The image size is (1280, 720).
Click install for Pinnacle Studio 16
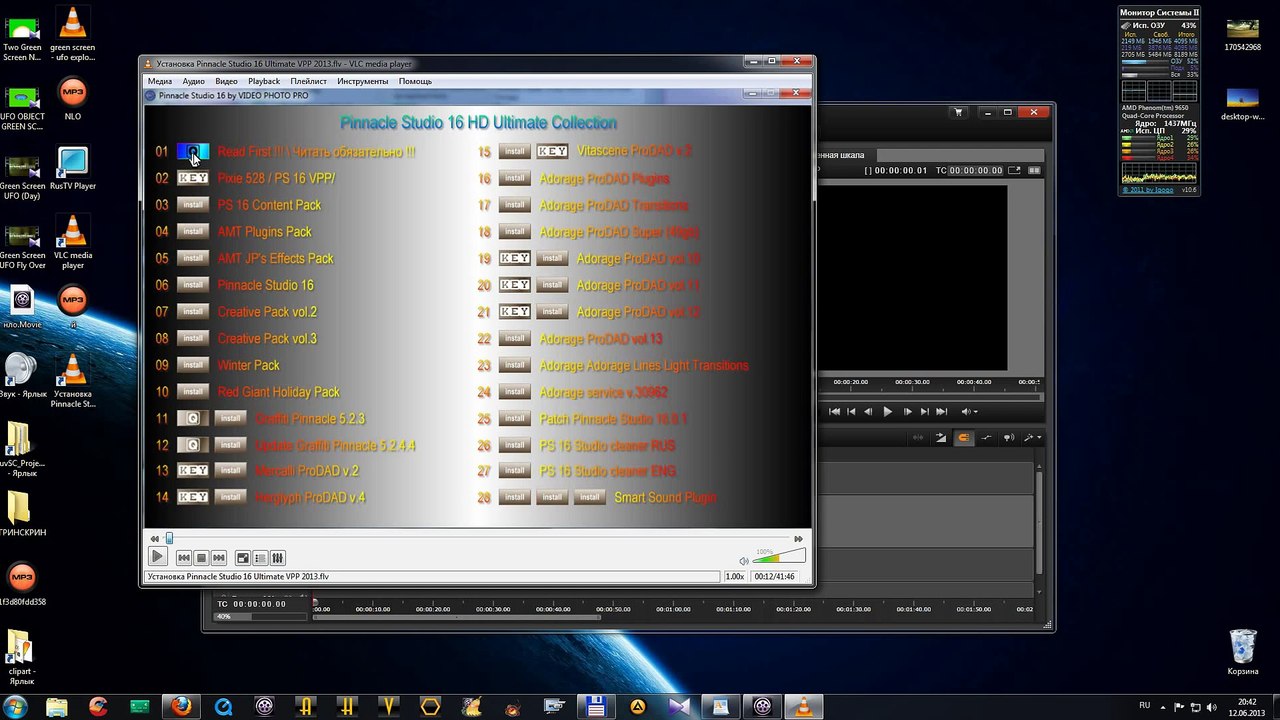[193, 285]
